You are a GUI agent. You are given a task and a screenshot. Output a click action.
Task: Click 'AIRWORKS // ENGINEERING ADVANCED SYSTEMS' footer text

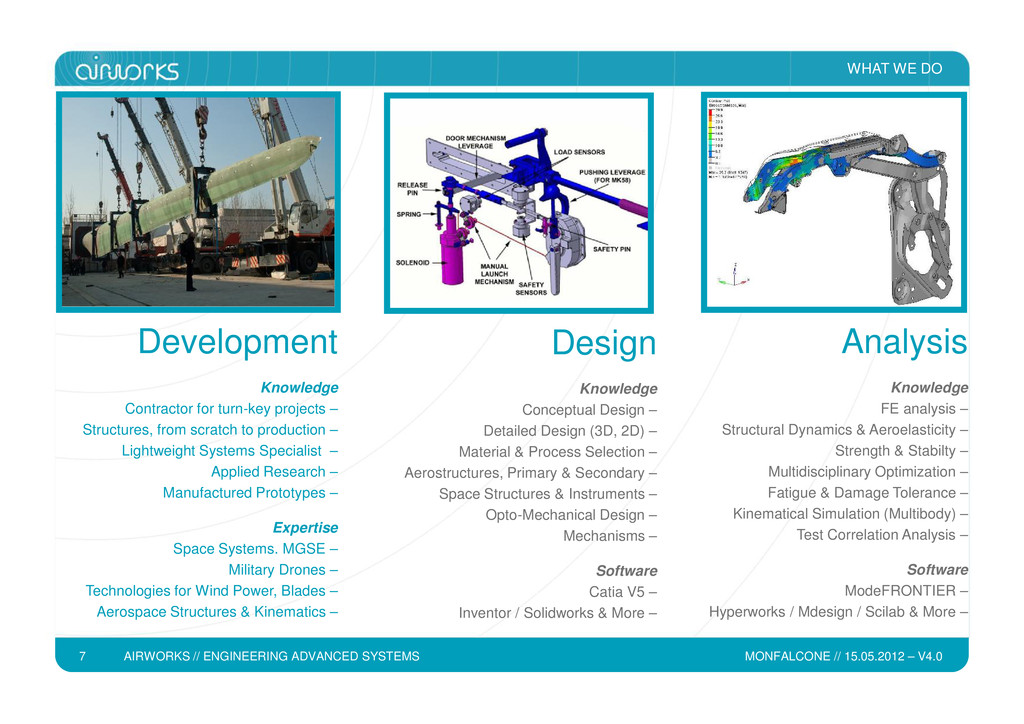(x=272, y=657)
